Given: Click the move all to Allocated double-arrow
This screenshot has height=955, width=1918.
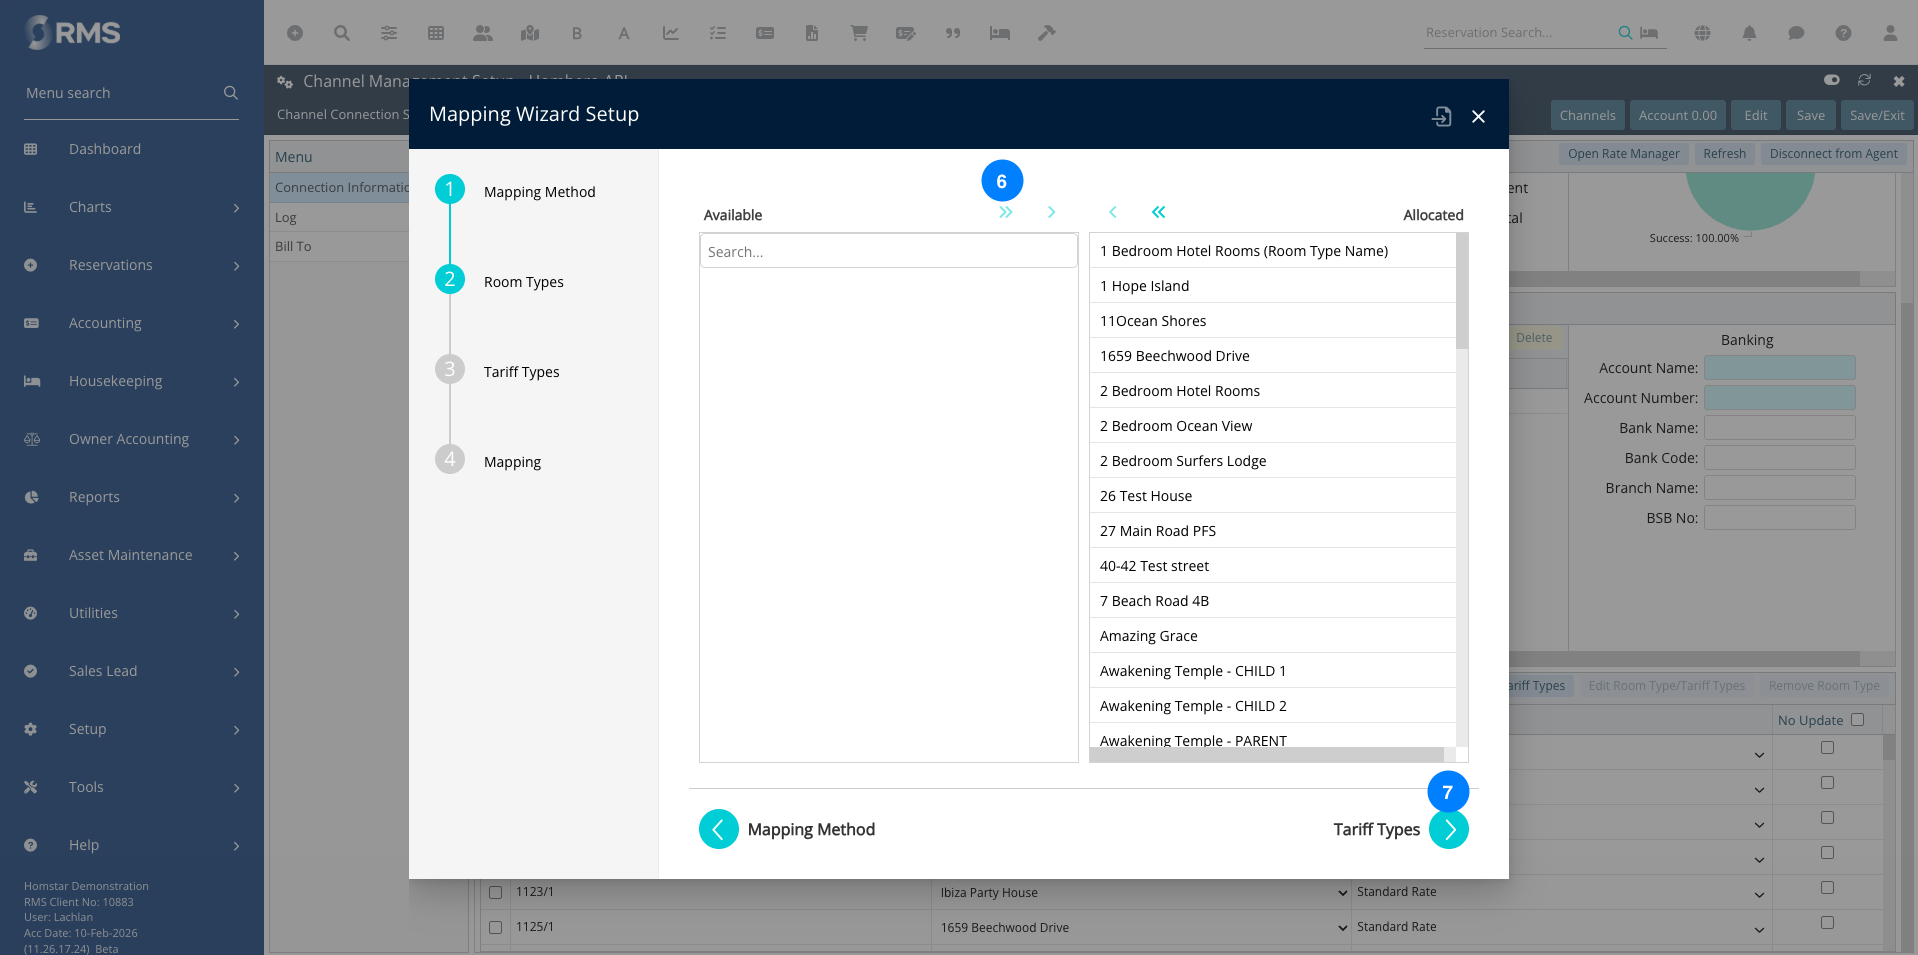Looking at the screenshot, I should coord(1005,212).
